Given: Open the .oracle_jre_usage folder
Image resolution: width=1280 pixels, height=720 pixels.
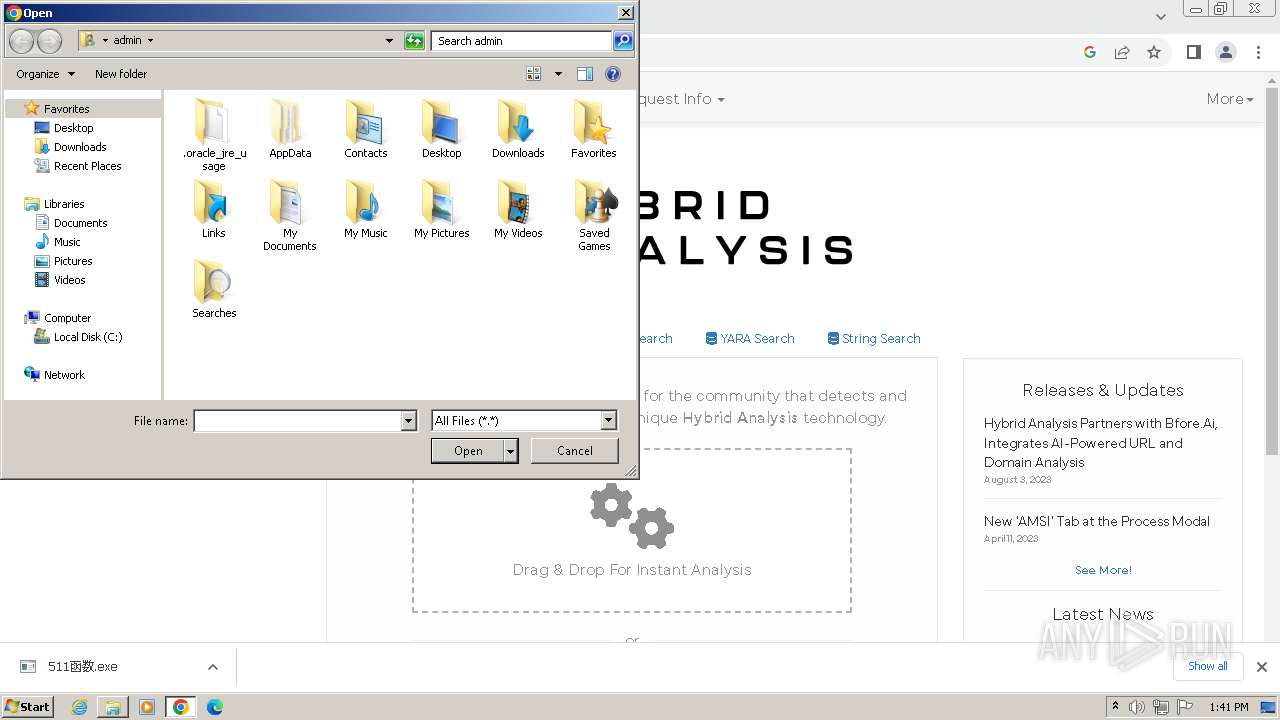Looking at the screenshot, I should 213,135.
